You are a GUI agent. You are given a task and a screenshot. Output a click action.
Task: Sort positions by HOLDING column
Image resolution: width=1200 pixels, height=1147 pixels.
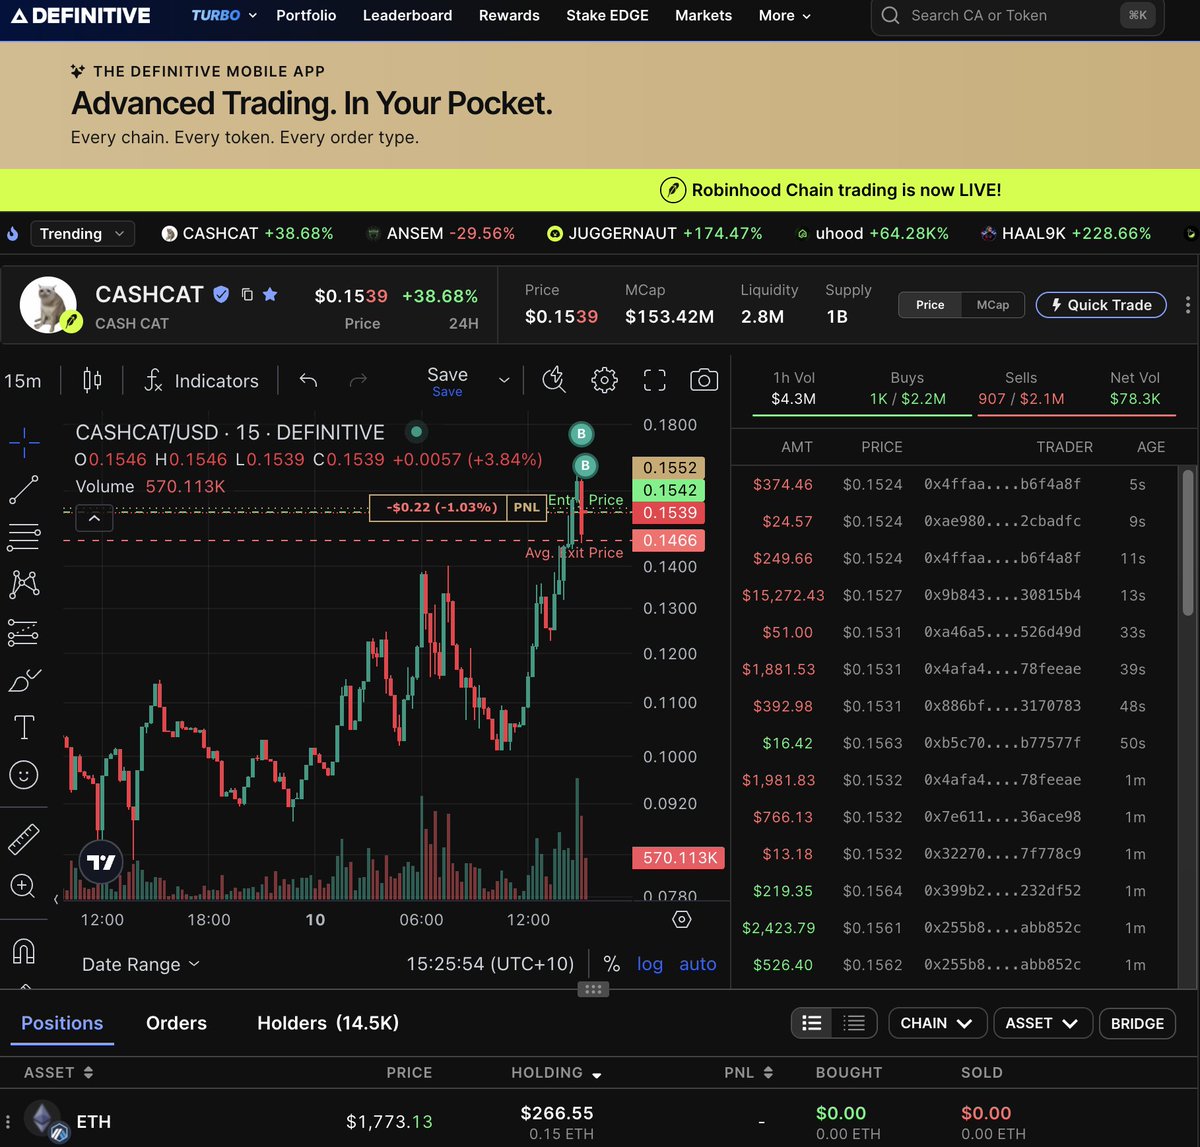point(557,1072)
